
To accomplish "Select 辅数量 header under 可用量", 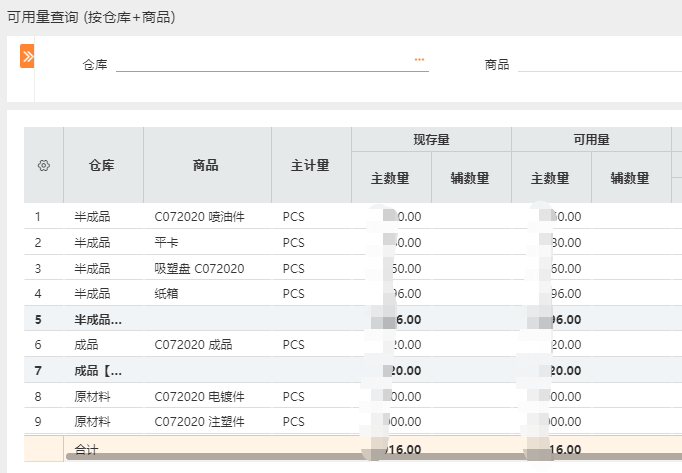I will pyautogui.click(x=631, y=179).
